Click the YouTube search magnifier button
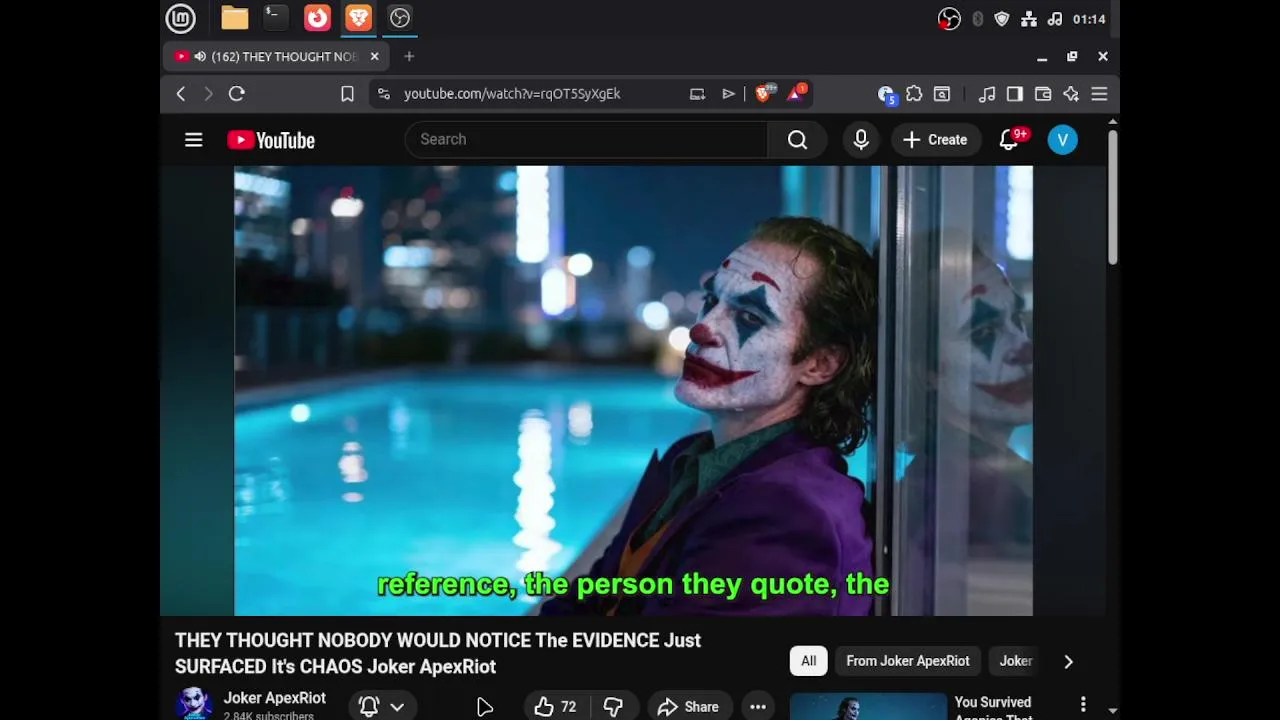The height and width of the screenshot is (720, 1280). [x=797, y=140]
